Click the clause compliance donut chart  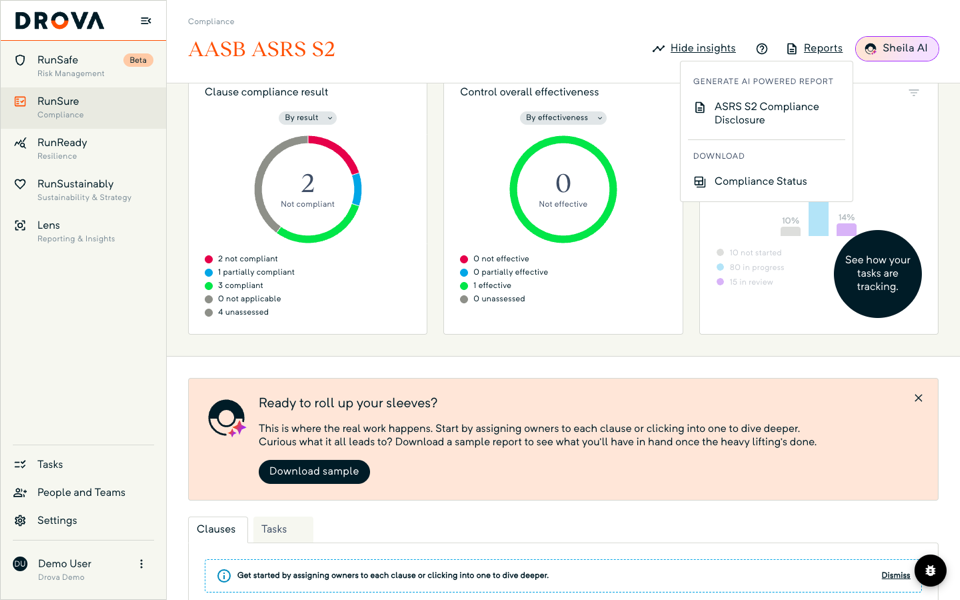coord(308,189)
